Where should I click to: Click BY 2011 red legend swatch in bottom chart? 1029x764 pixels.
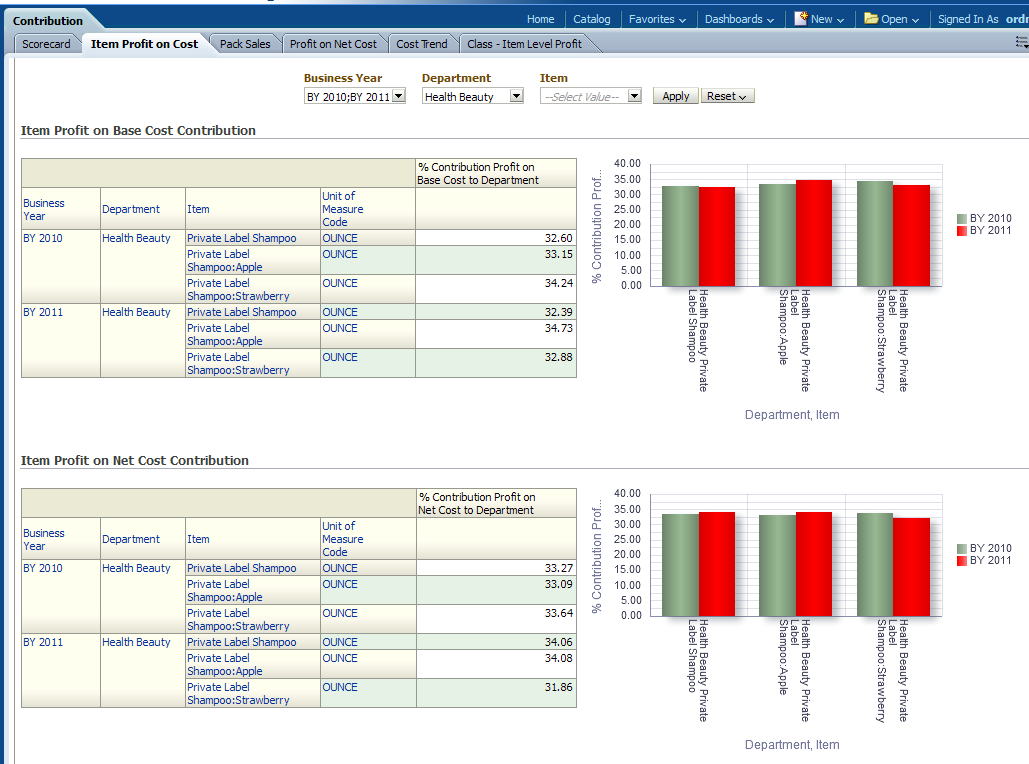962,561
